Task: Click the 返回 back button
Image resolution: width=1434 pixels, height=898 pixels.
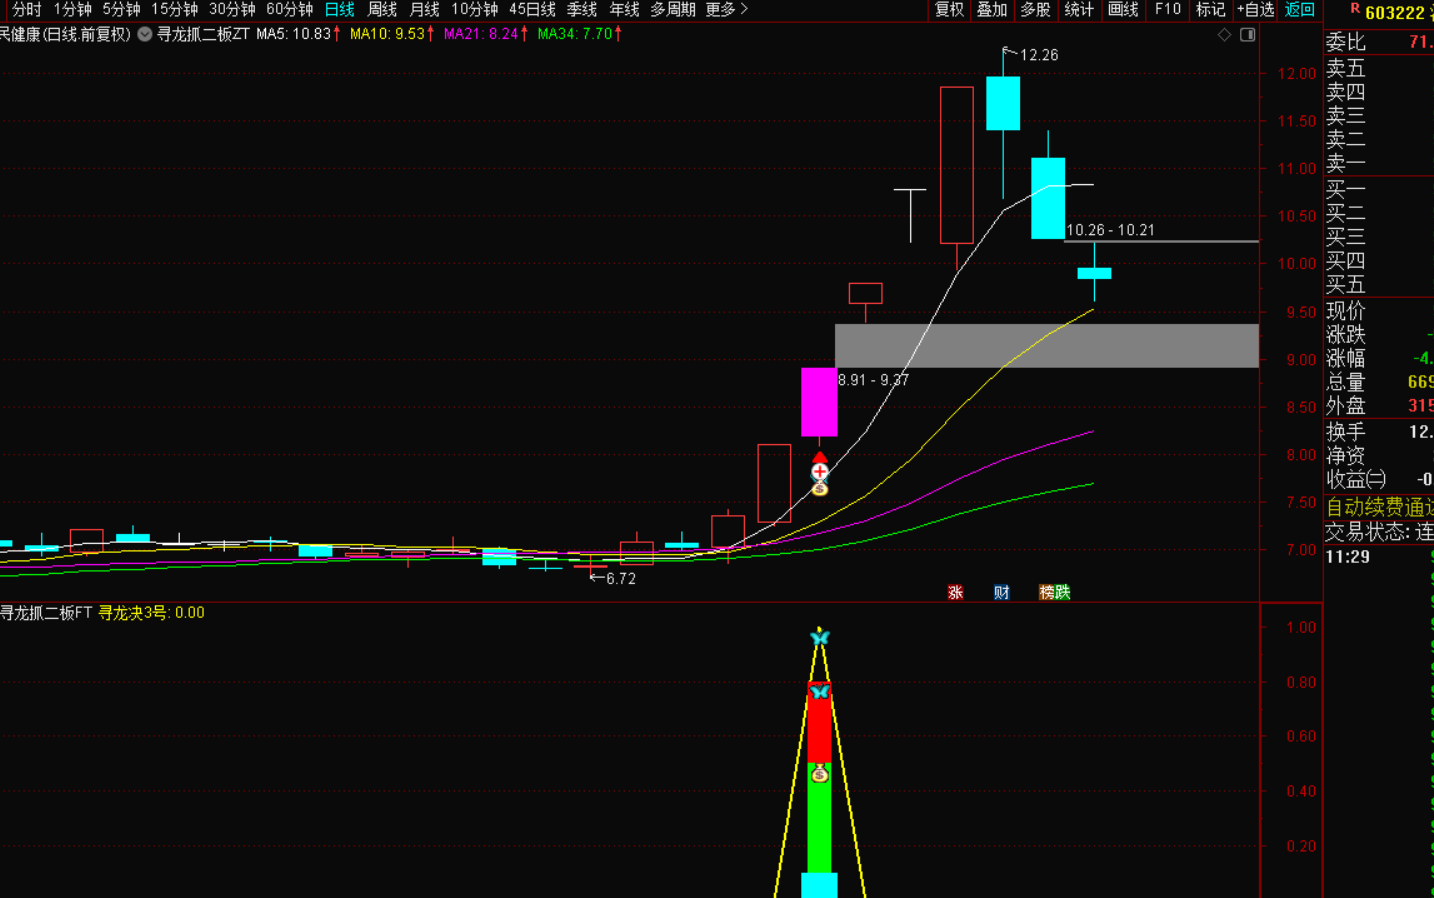Action: click(1299, 10)
